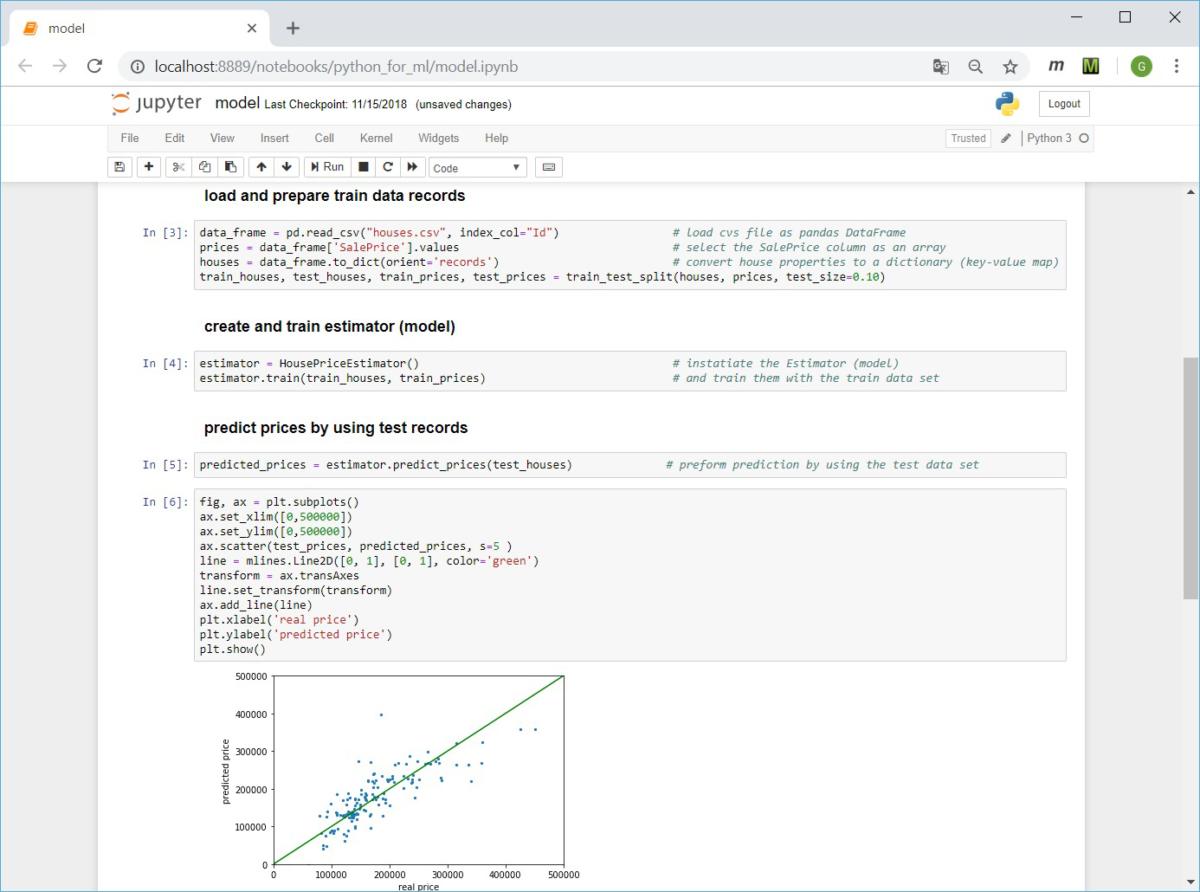Click inside code cell In [4]
Viewport: 1200px width, 892px height.
tap(630, 371)
